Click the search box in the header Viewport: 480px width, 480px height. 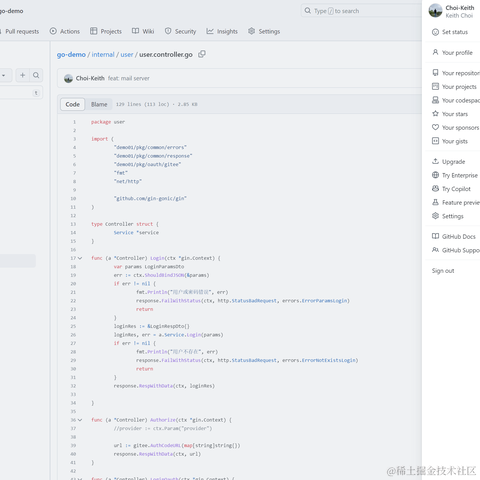[362, 11]
